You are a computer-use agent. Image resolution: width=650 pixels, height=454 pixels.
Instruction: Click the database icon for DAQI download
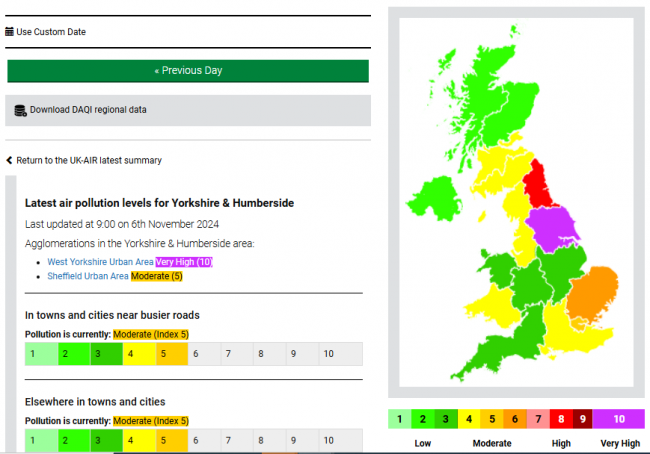(20, 110)
